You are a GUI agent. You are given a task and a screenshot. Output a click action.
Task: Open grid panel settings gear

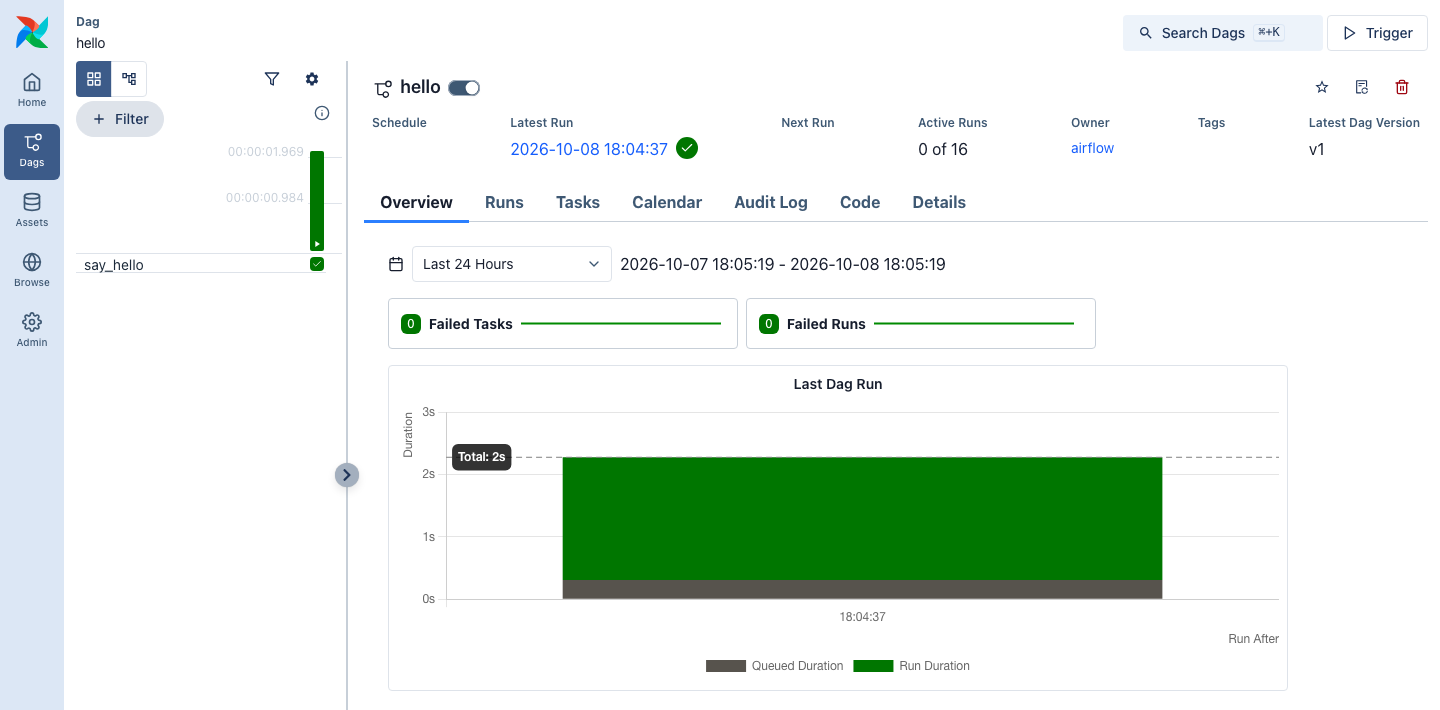tap(312, 79)
